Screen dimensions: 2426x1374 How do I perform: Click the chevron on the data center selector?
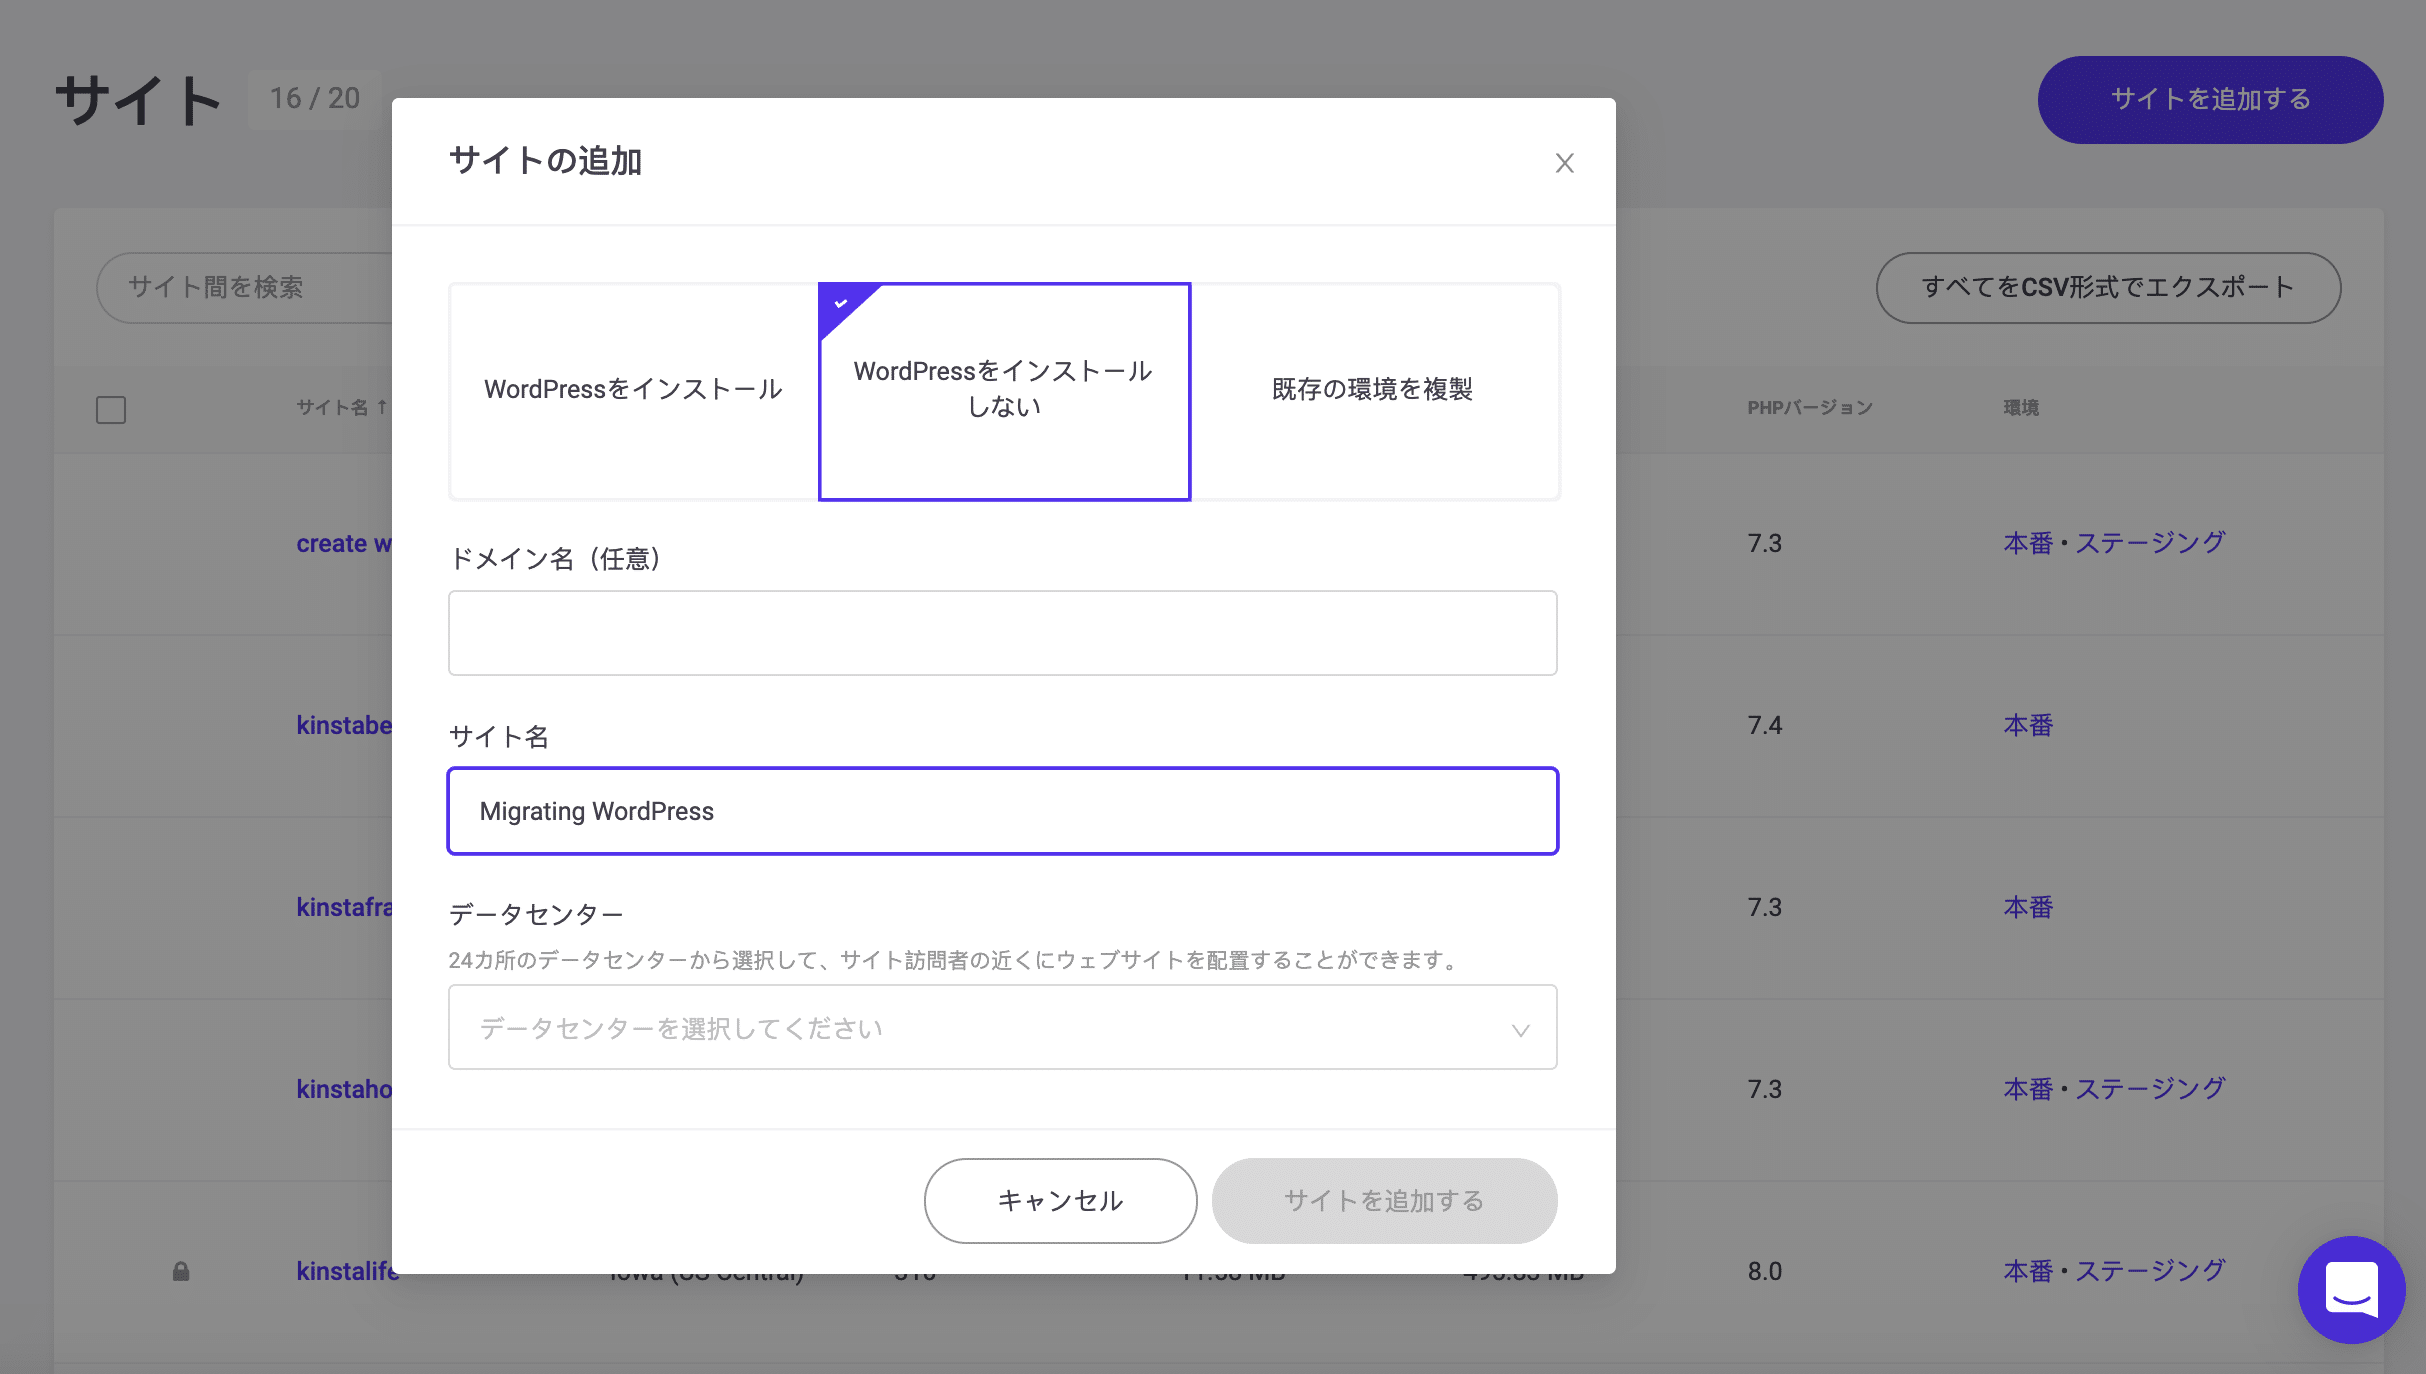pyautogui.click(x=1521, y=1028)
